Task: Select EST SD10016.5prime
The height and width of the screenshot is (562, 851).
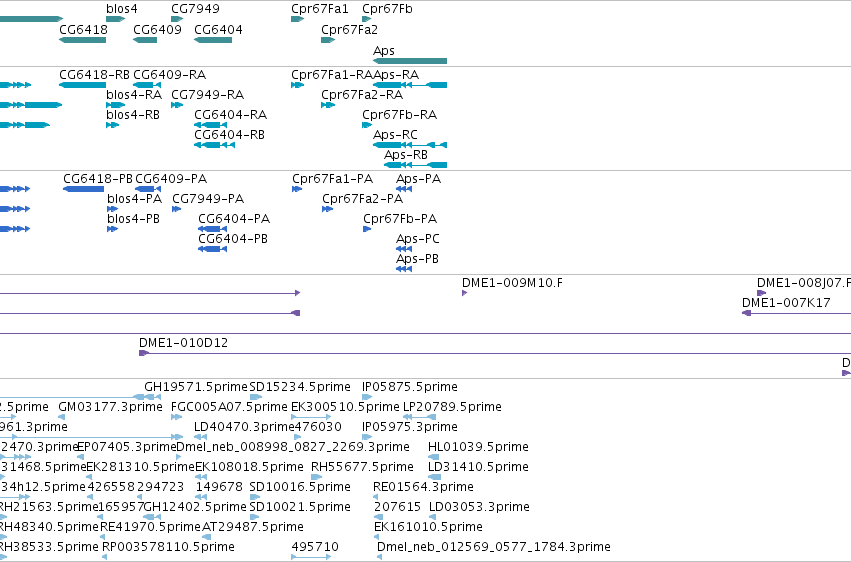Action: tap(300, 487)
